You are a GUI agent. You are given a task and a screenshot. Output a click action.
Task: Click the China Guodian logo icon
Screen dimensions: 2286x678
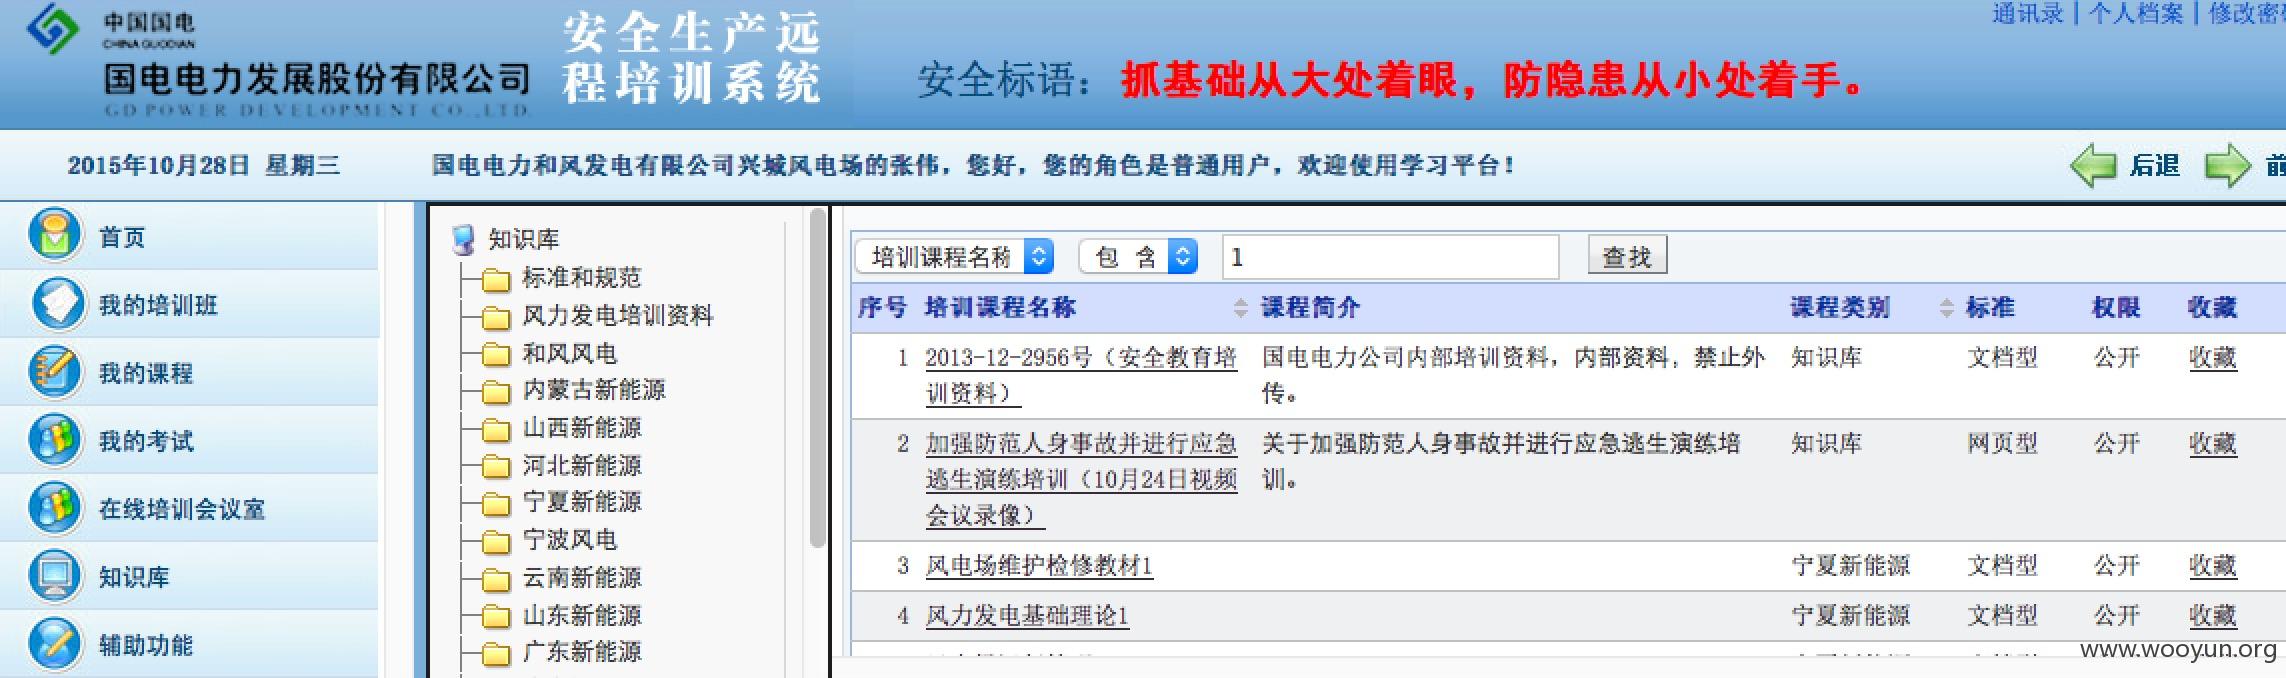pyautogui.click(x=53, y=28)
